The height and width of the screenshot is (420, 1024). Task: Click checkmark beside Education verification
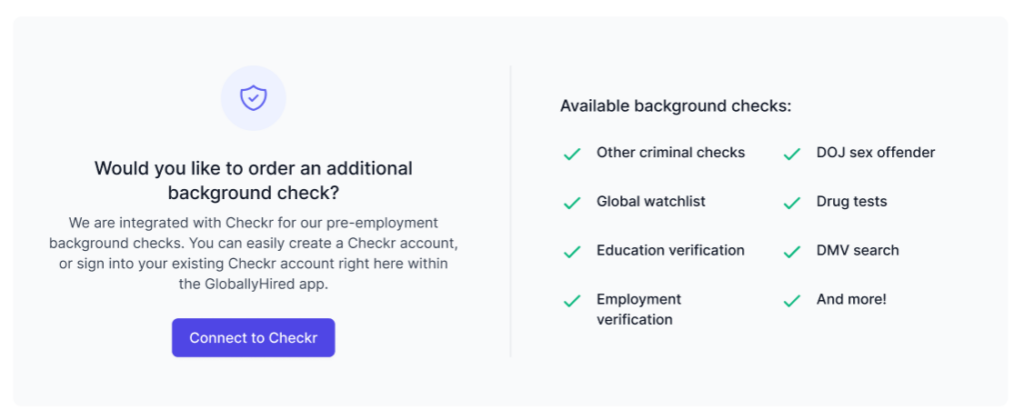(x=572, y=251)
